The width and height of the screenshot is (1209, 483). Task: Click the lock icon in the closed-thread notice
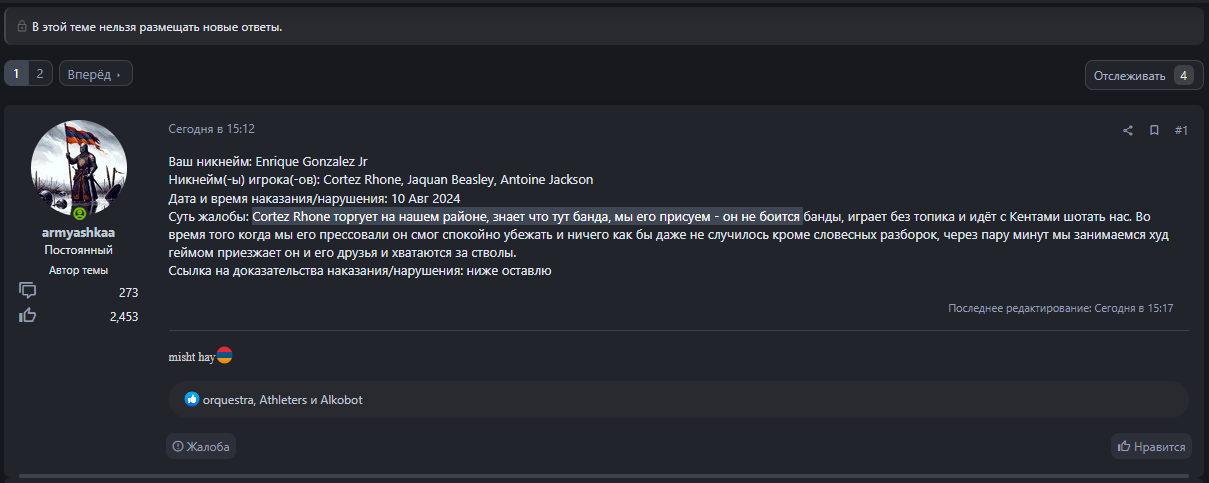22,27
